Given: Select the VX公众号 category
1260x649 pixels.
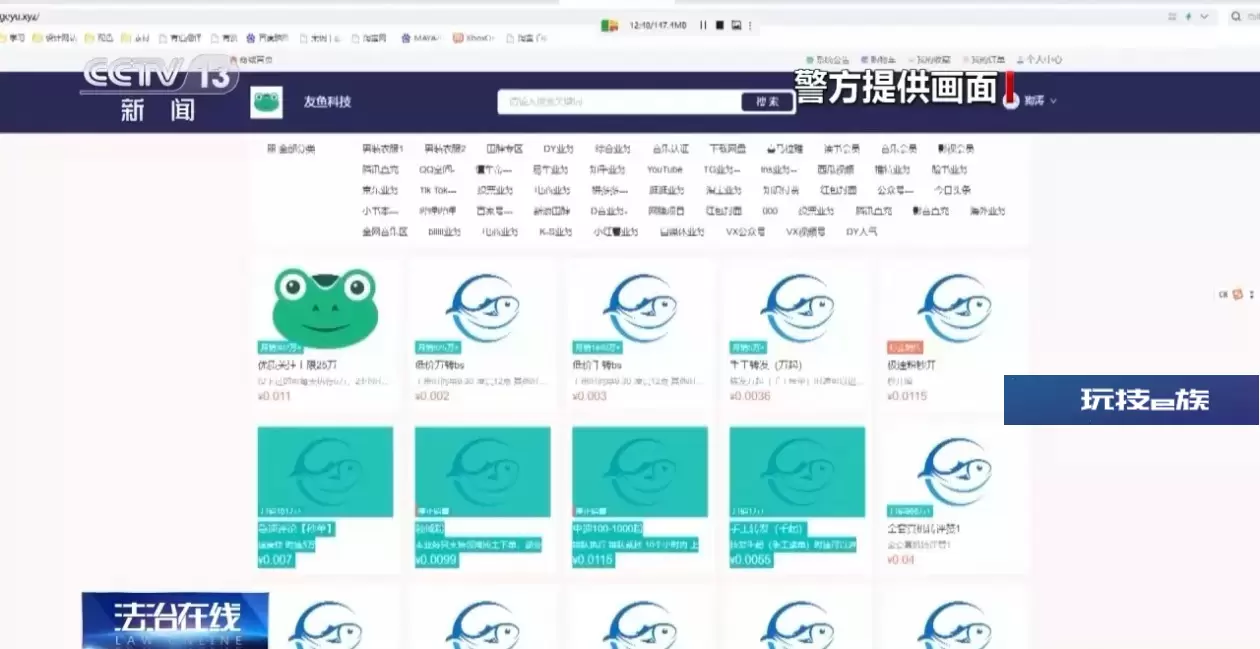Looking at the screenshot, I should [x=745, y=232].
